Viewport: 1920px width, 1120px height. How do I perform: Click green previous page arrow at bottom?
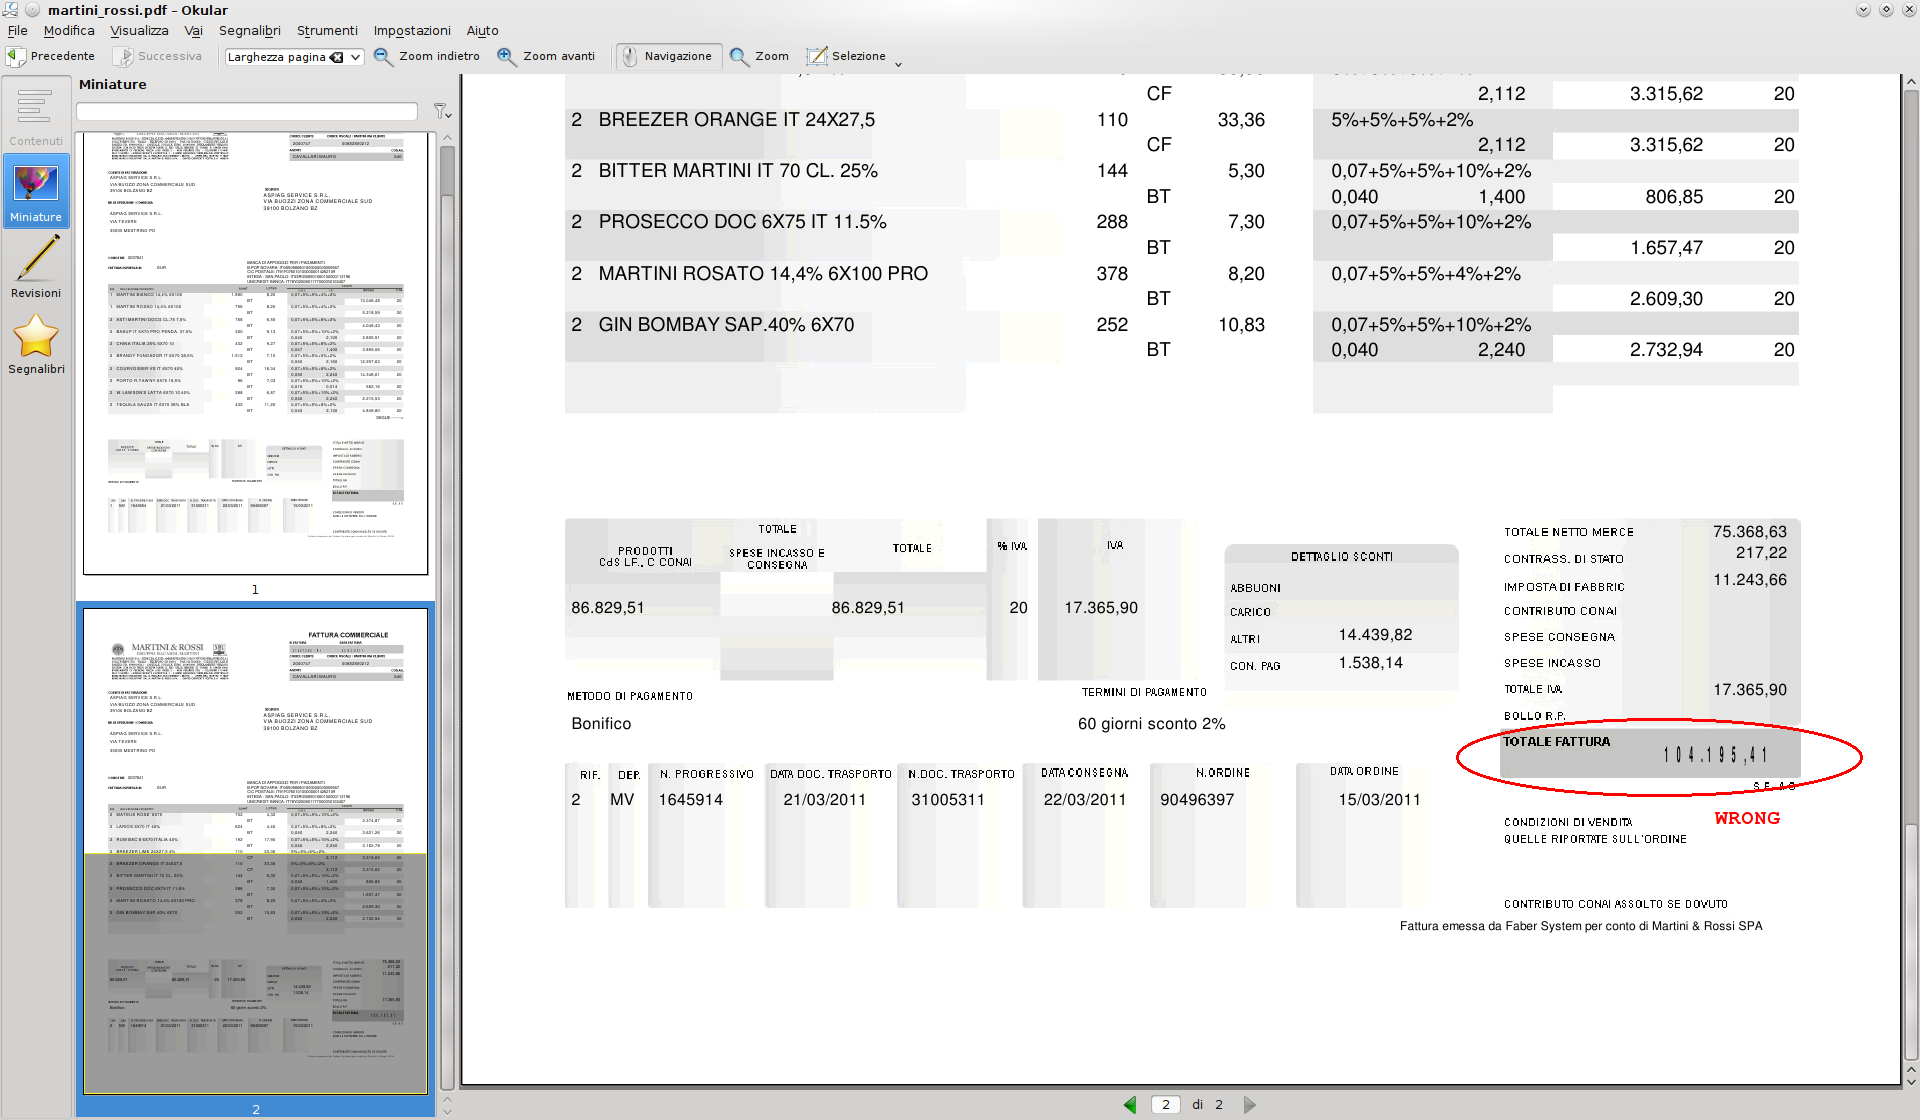[1130, 1105]
